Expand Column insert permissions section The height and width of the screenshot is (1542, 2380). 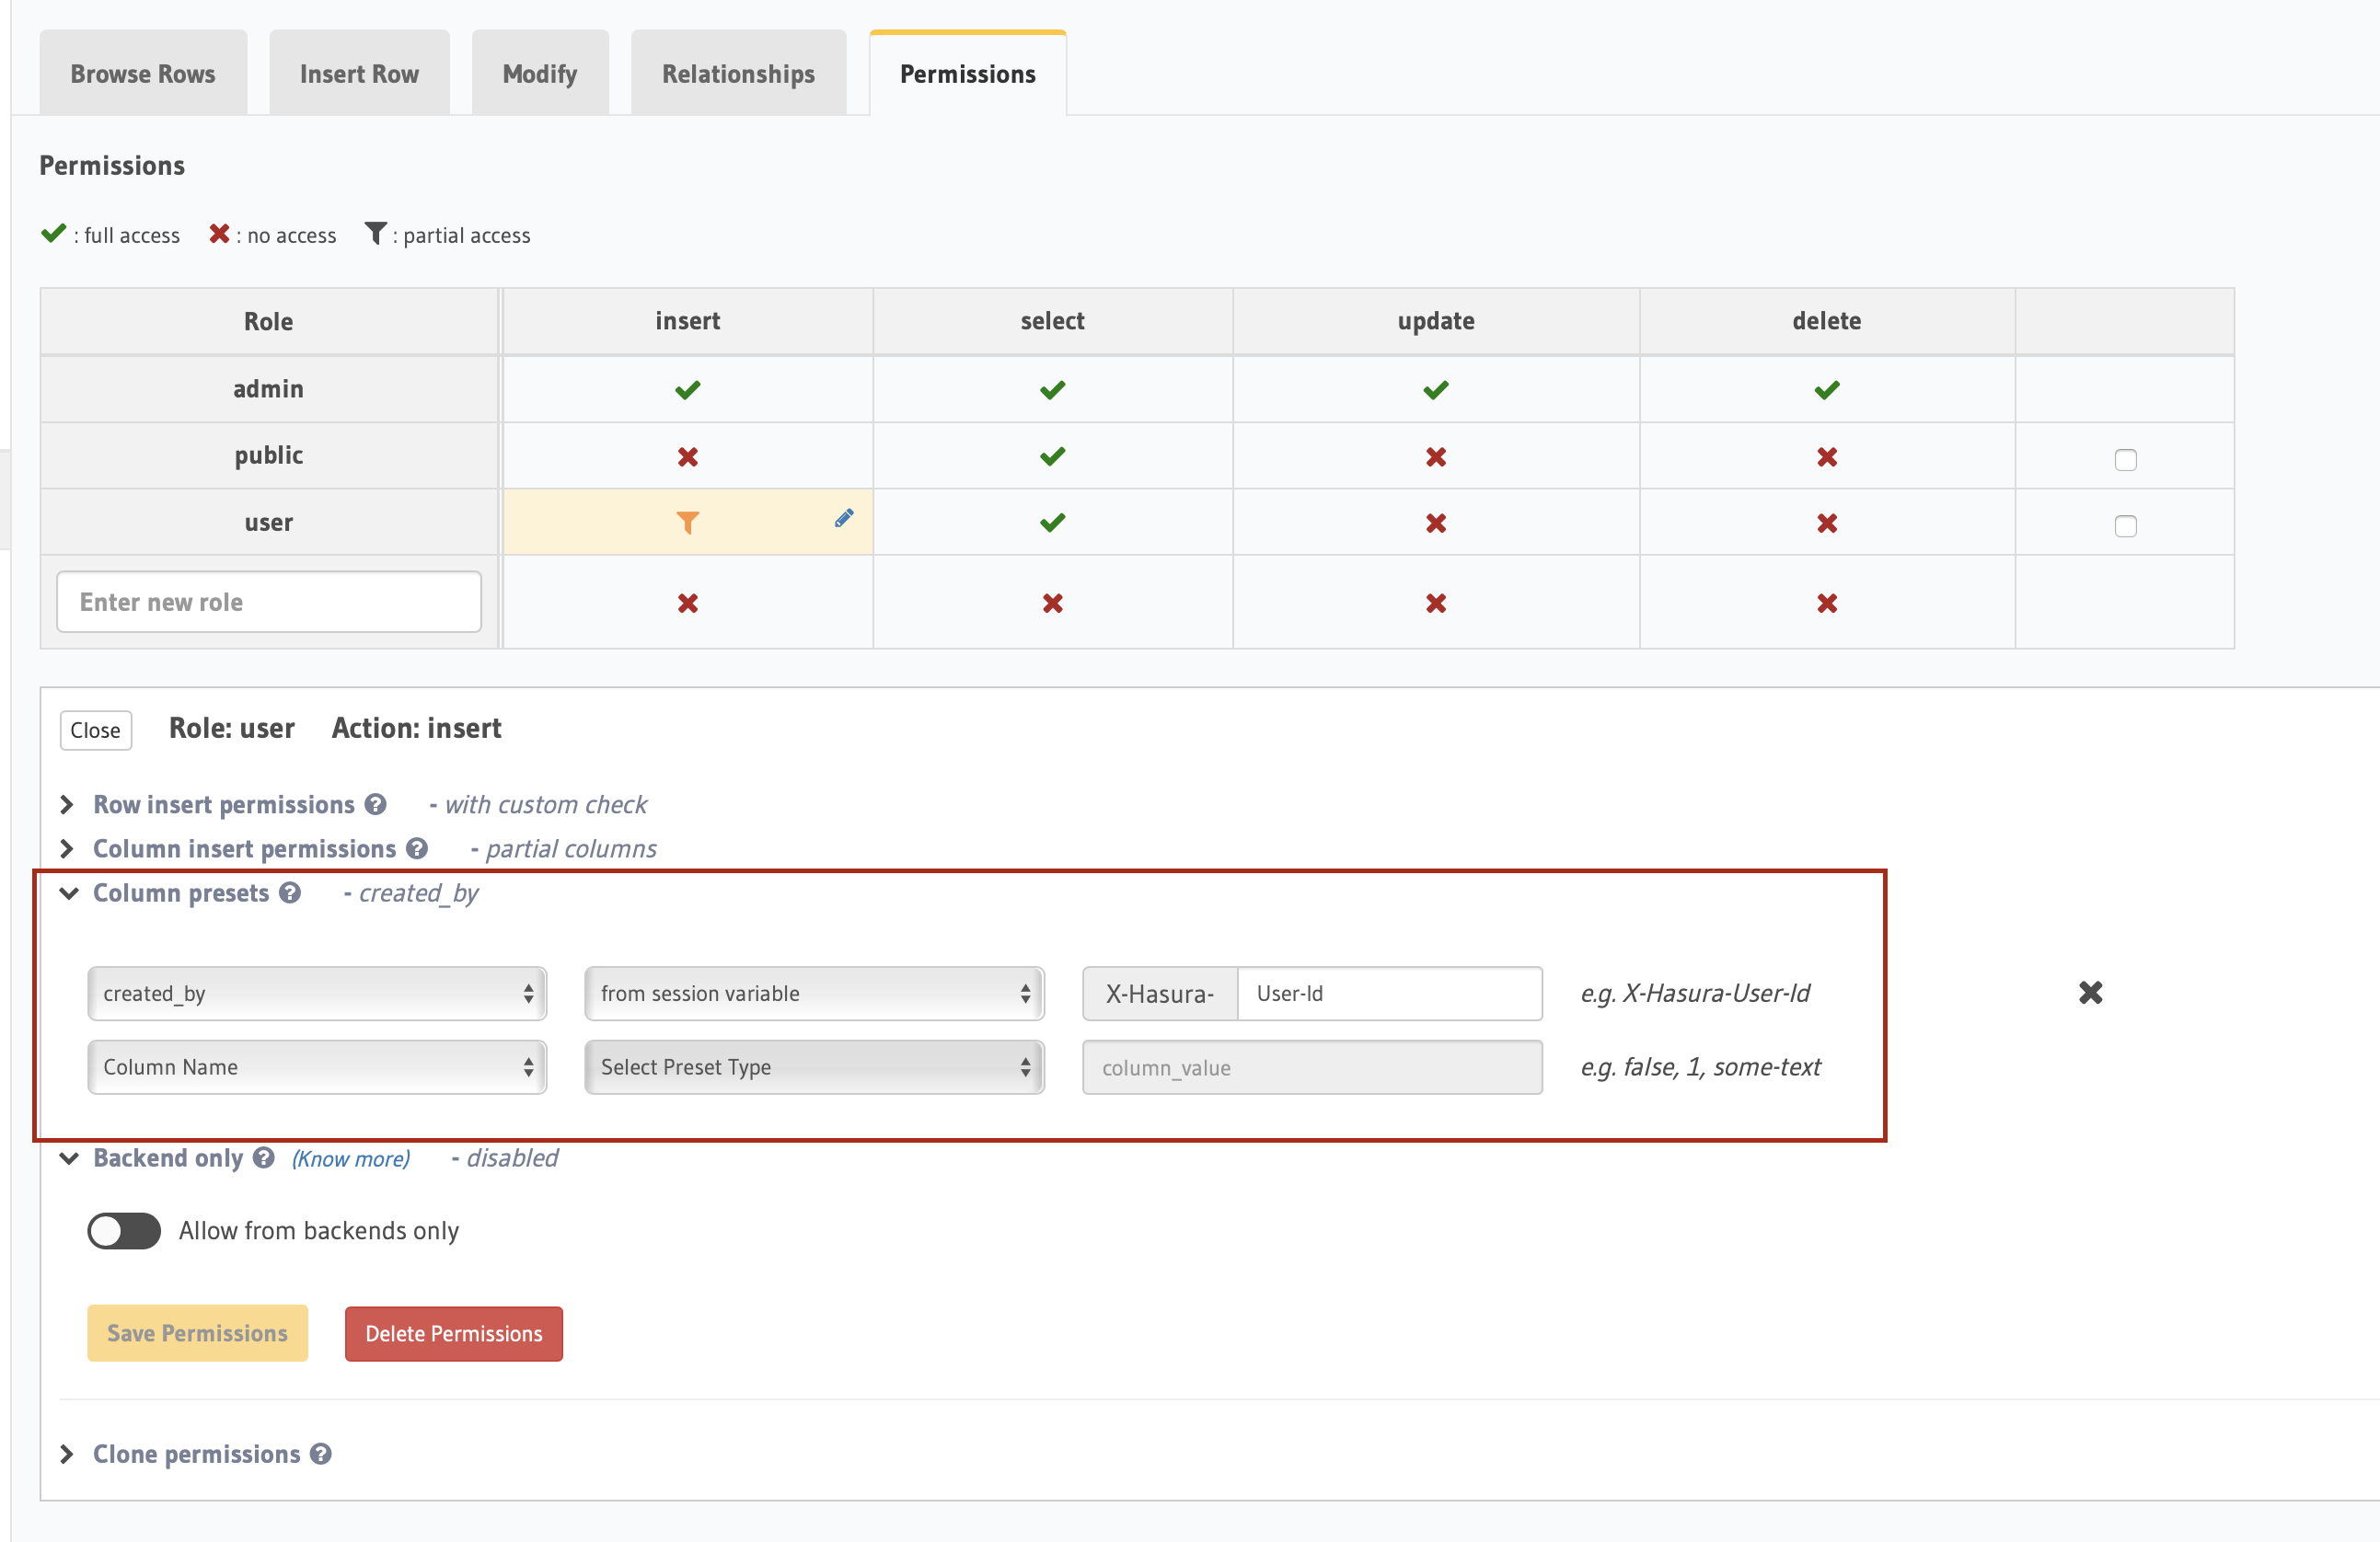tap(244, 848)
